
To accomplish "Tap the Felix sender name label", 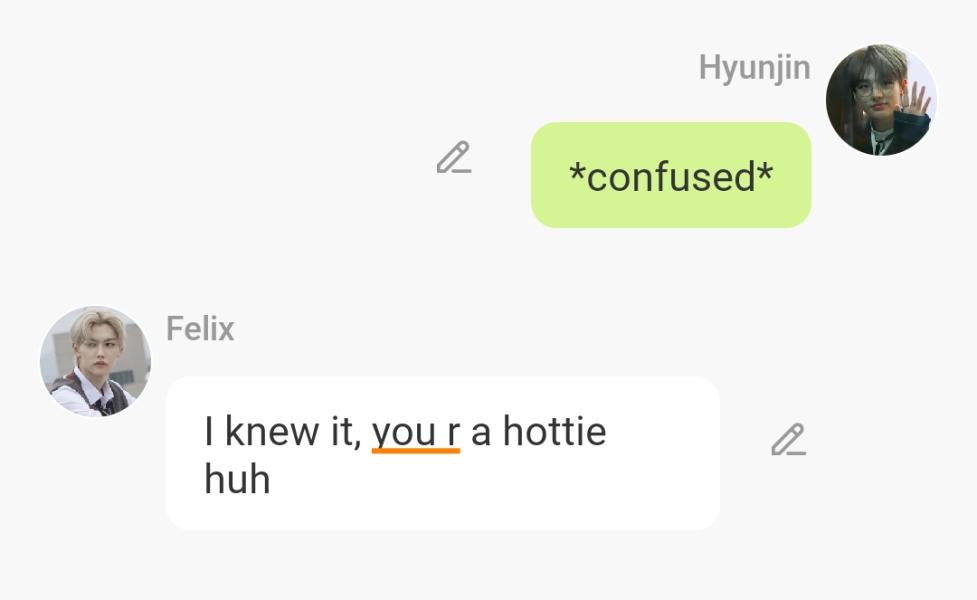I will tap(200, 328).
